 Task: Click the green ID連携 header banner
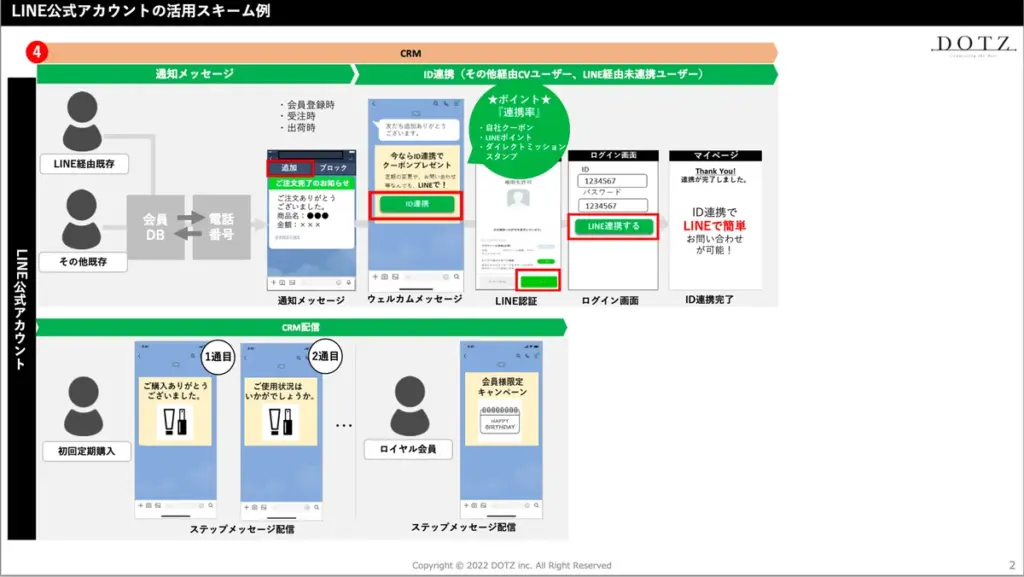point(566,74)
